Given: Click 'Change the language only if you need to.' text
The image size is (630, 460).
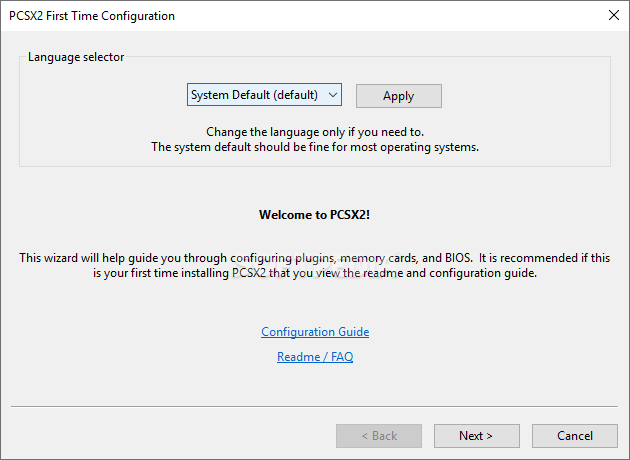Looking at the screenshot, I should point(315,132).
